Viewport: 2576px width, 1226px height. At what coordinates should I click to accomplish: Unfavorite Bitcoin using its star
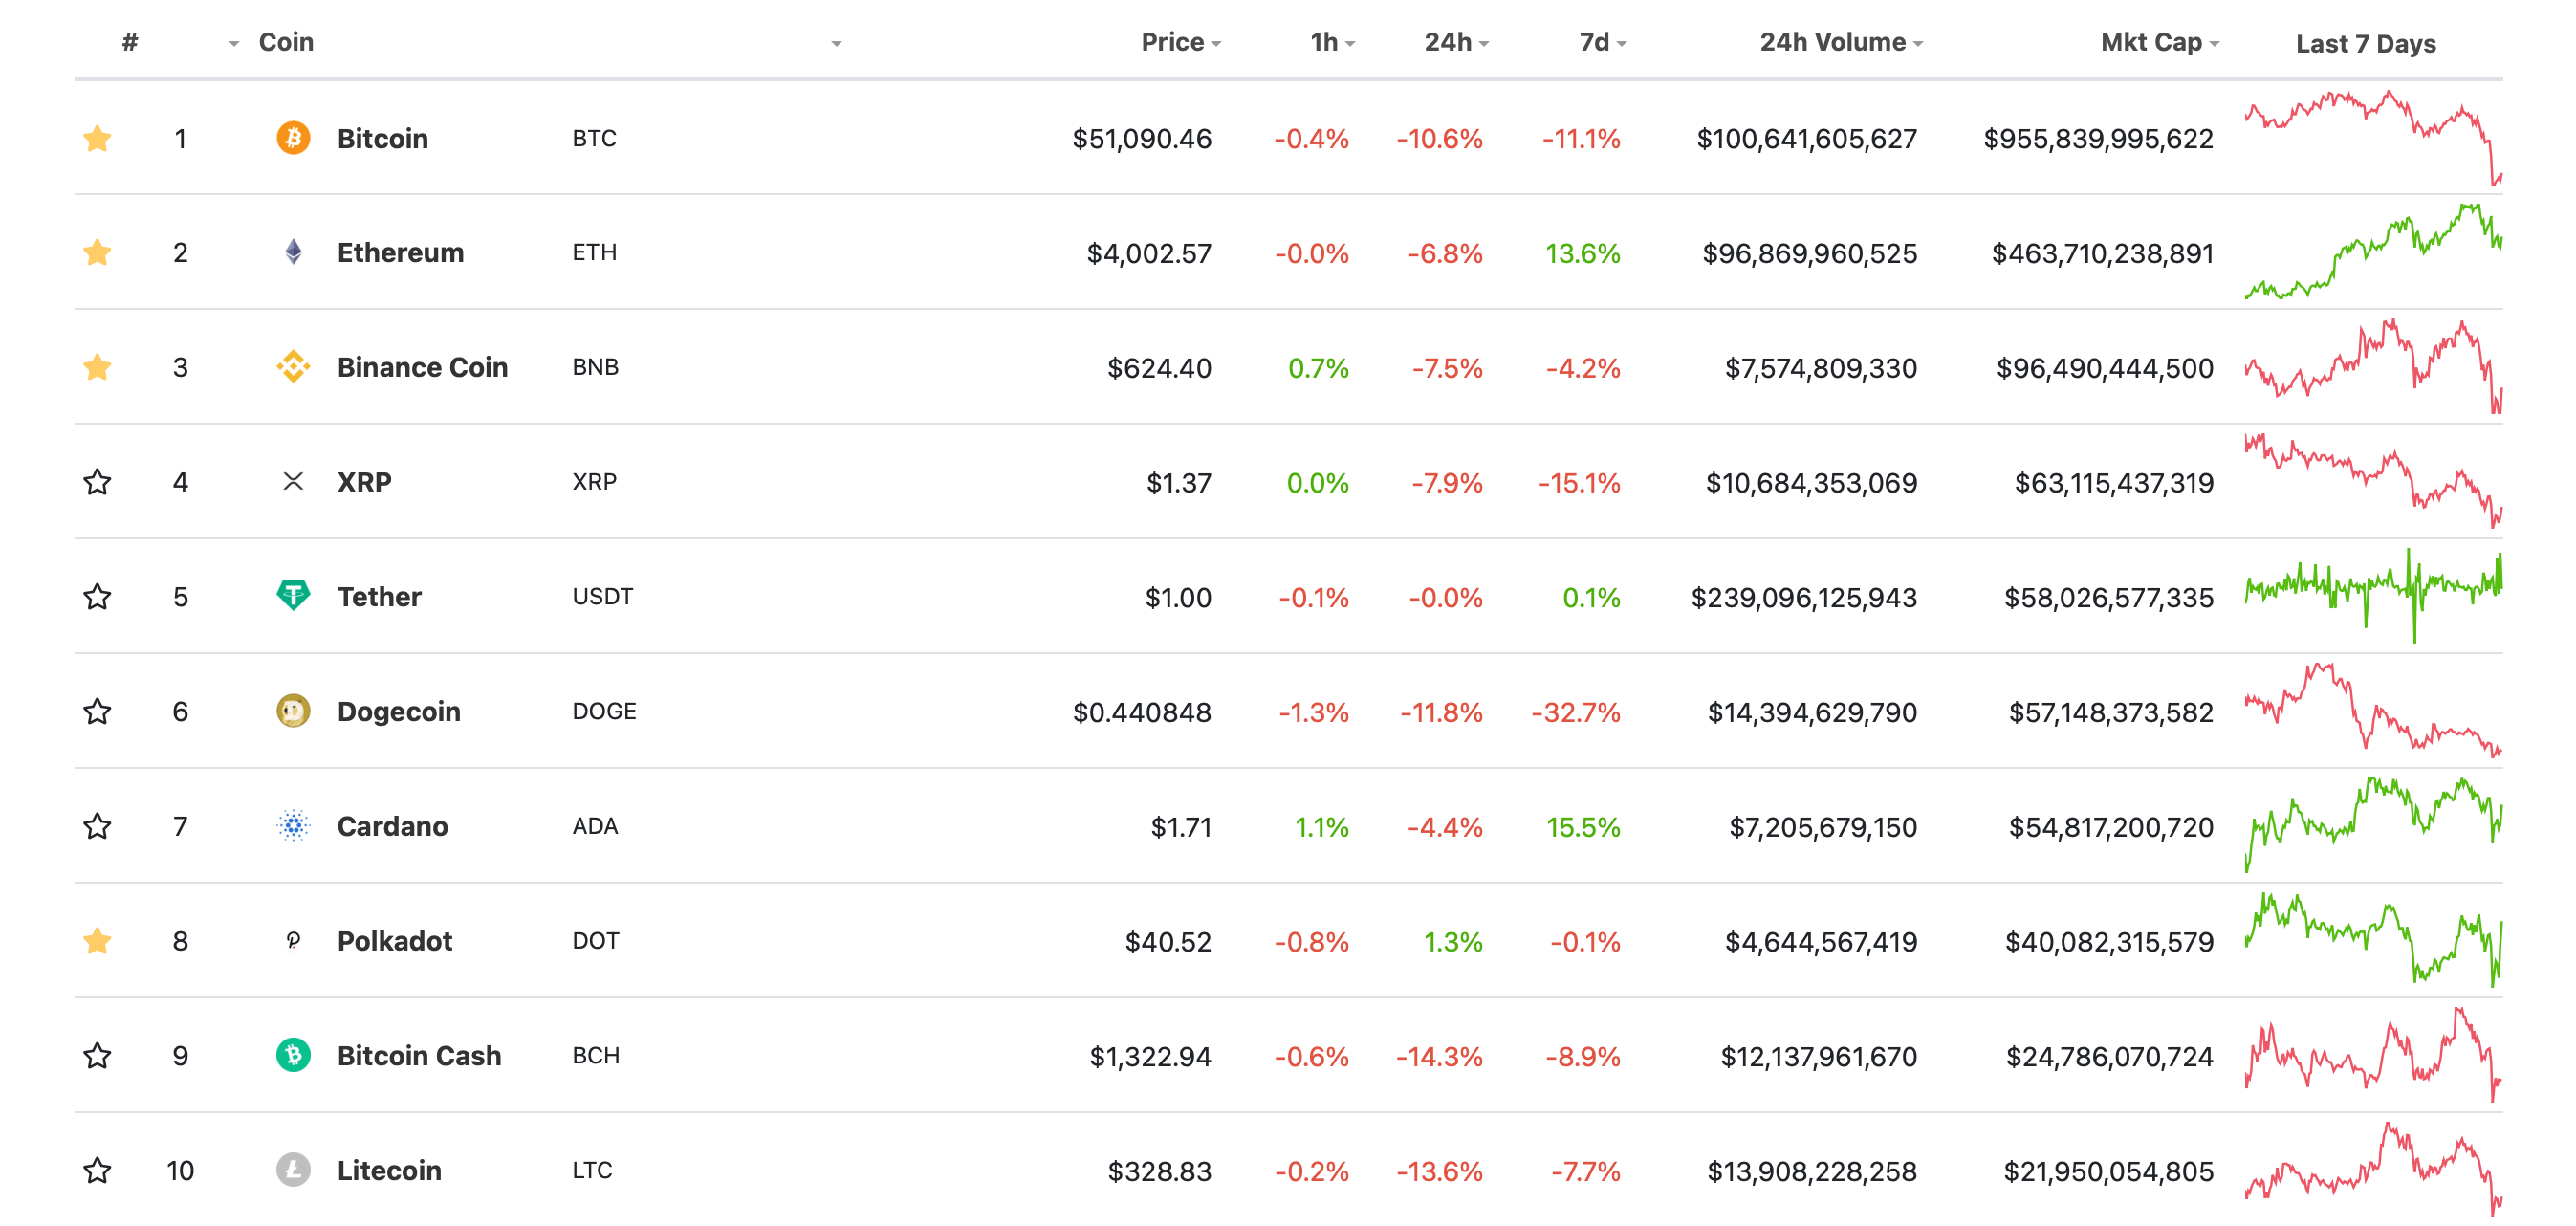tap(97, 138)
